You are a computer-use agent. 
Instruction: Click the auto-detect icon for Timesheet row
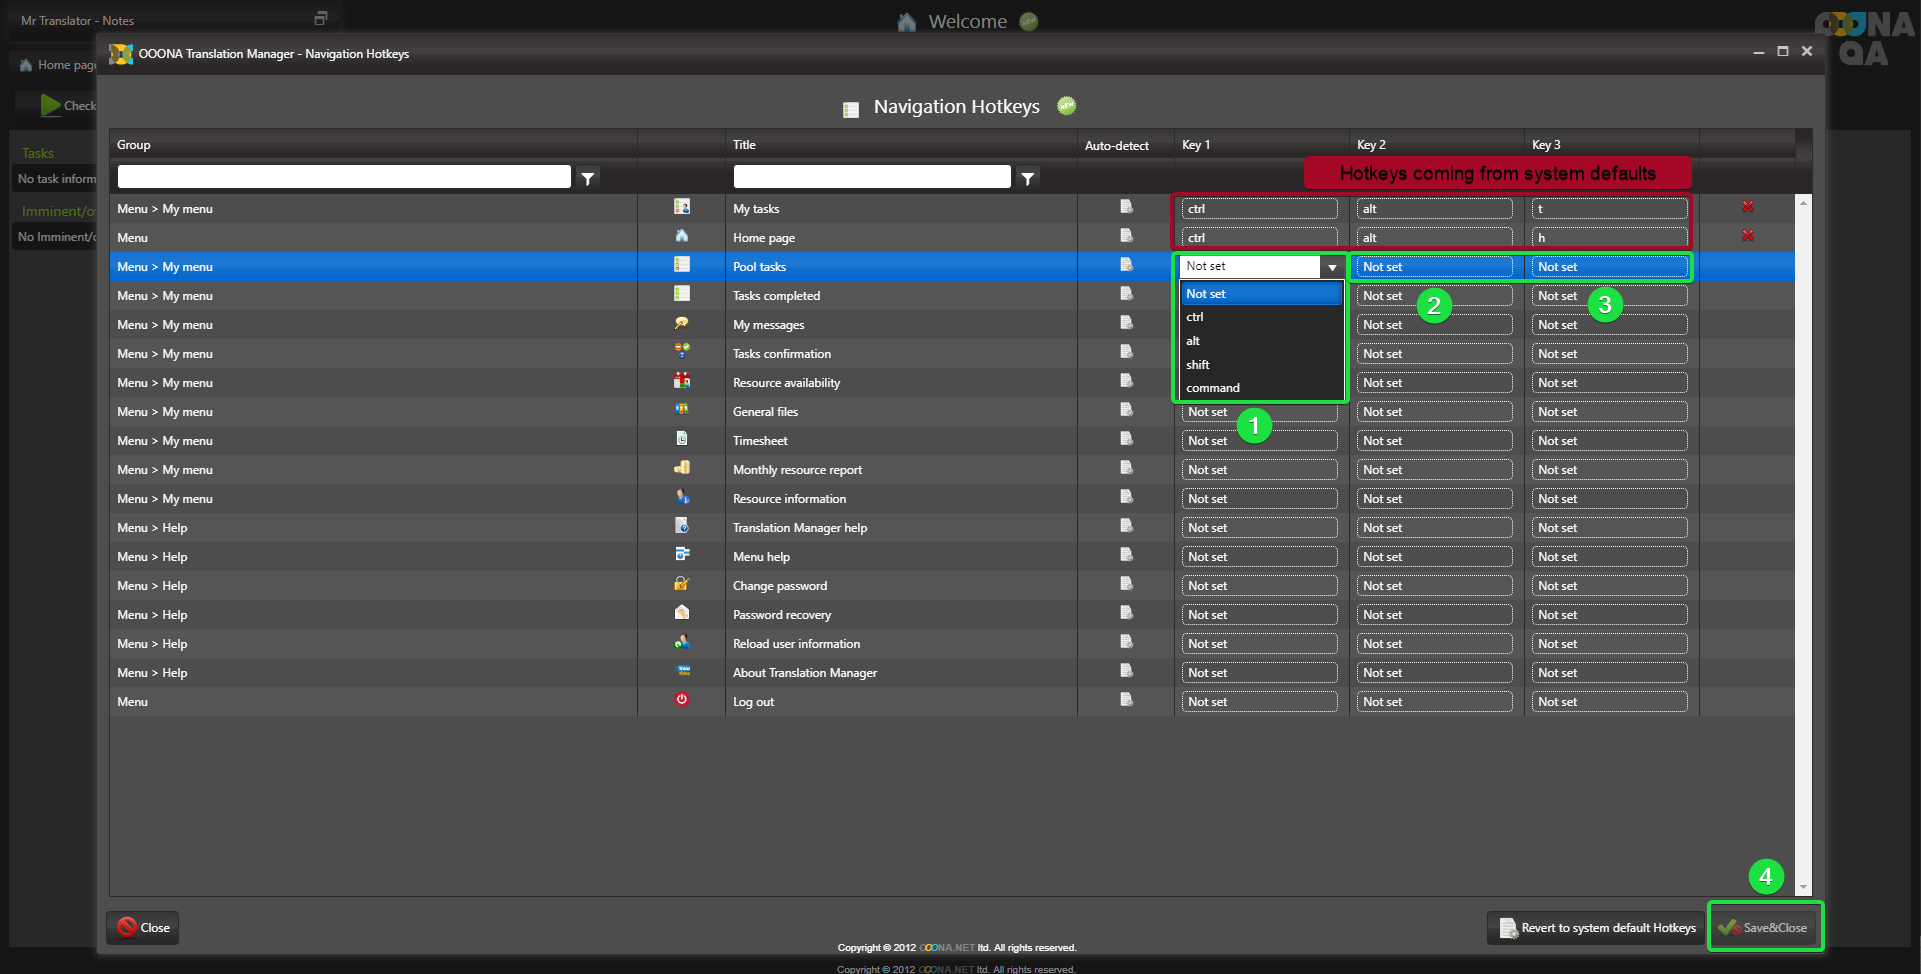coord(1126,439)
